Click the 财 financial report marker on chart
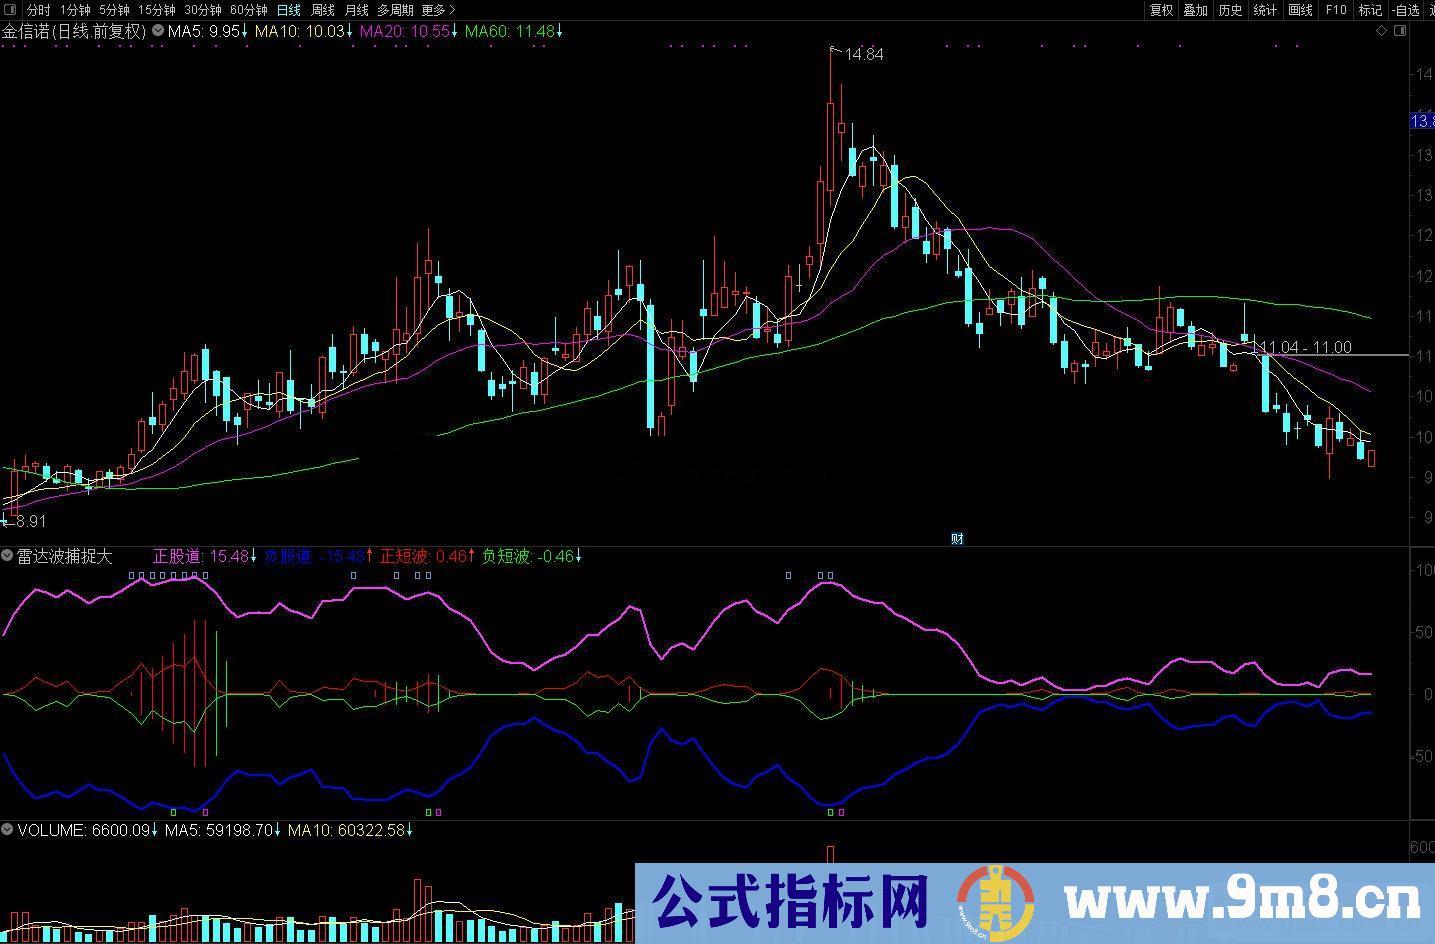The width and height of the screenshot is (1435, 944). point(956,538)
